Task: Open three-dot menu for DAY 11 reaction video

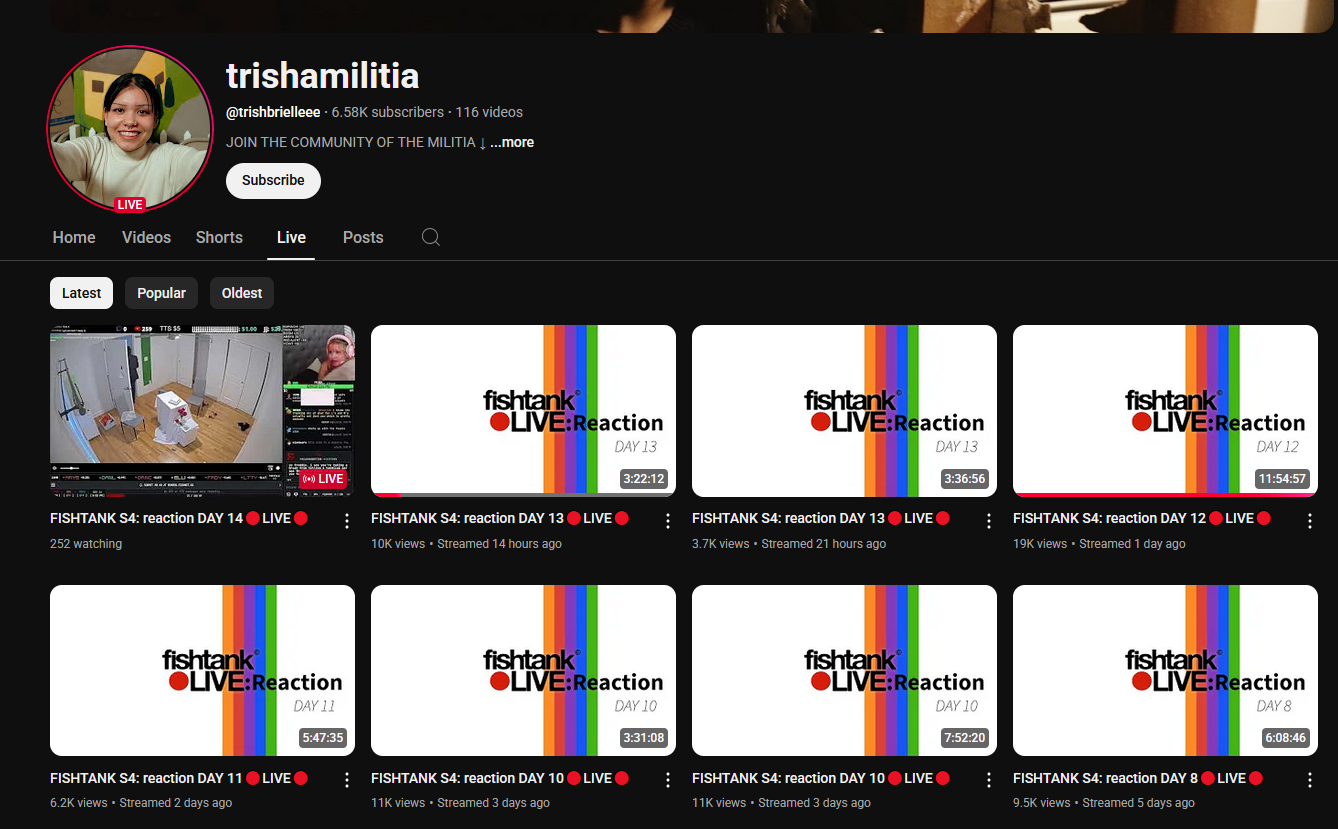Action: 347,781
